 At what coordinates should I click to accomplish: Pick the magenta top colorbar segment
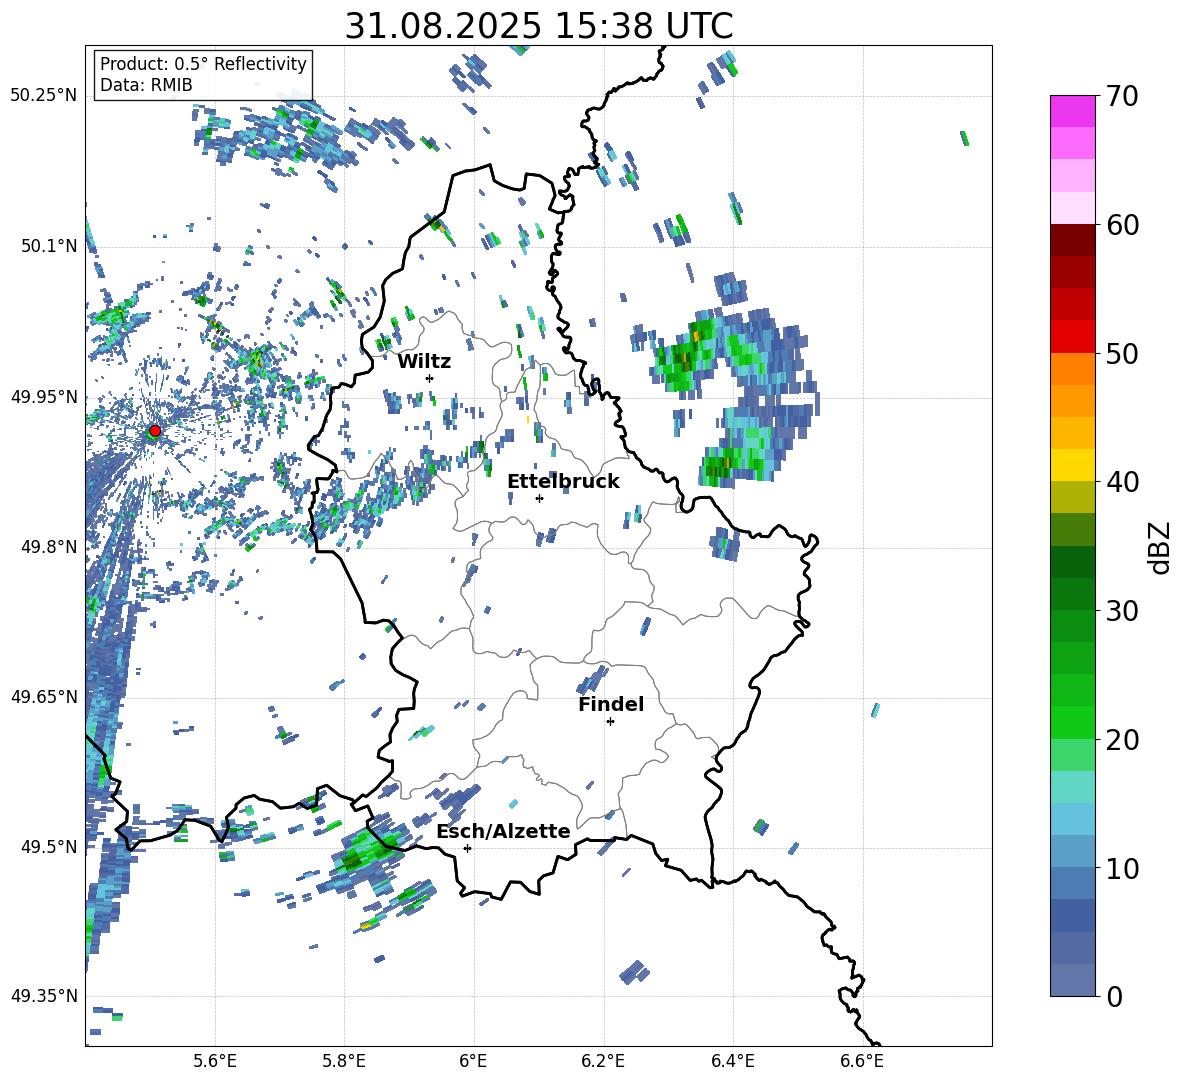point(1073,112)
